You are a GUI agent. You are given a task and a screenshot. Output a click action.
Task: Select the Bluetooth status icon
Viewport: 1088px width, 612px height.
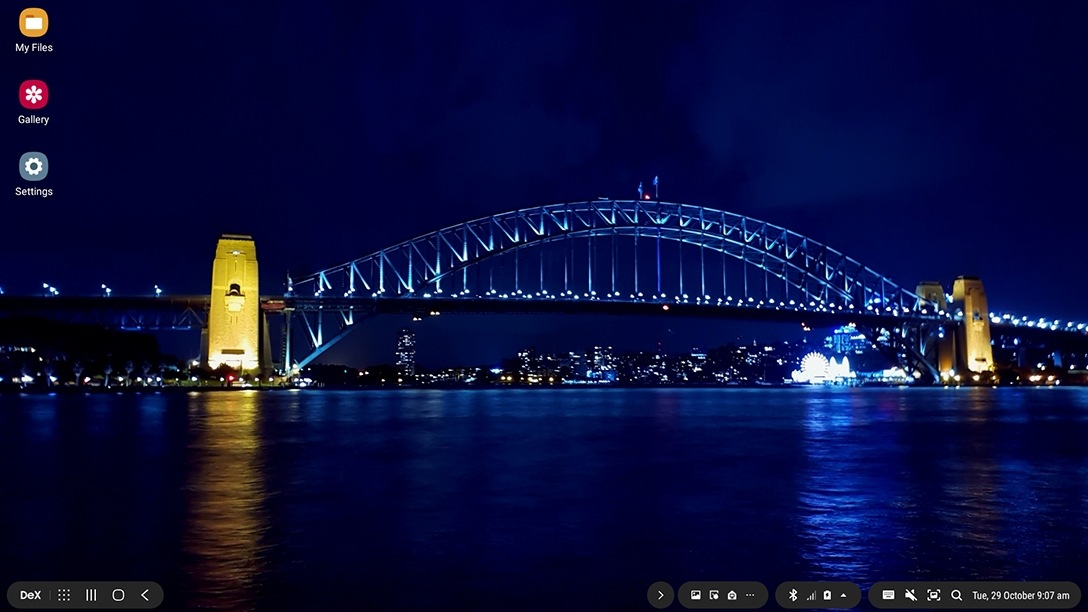(792, 594)
